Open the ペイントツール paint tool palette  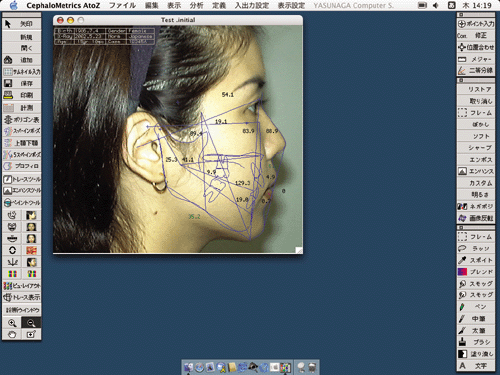coord(22,202)
